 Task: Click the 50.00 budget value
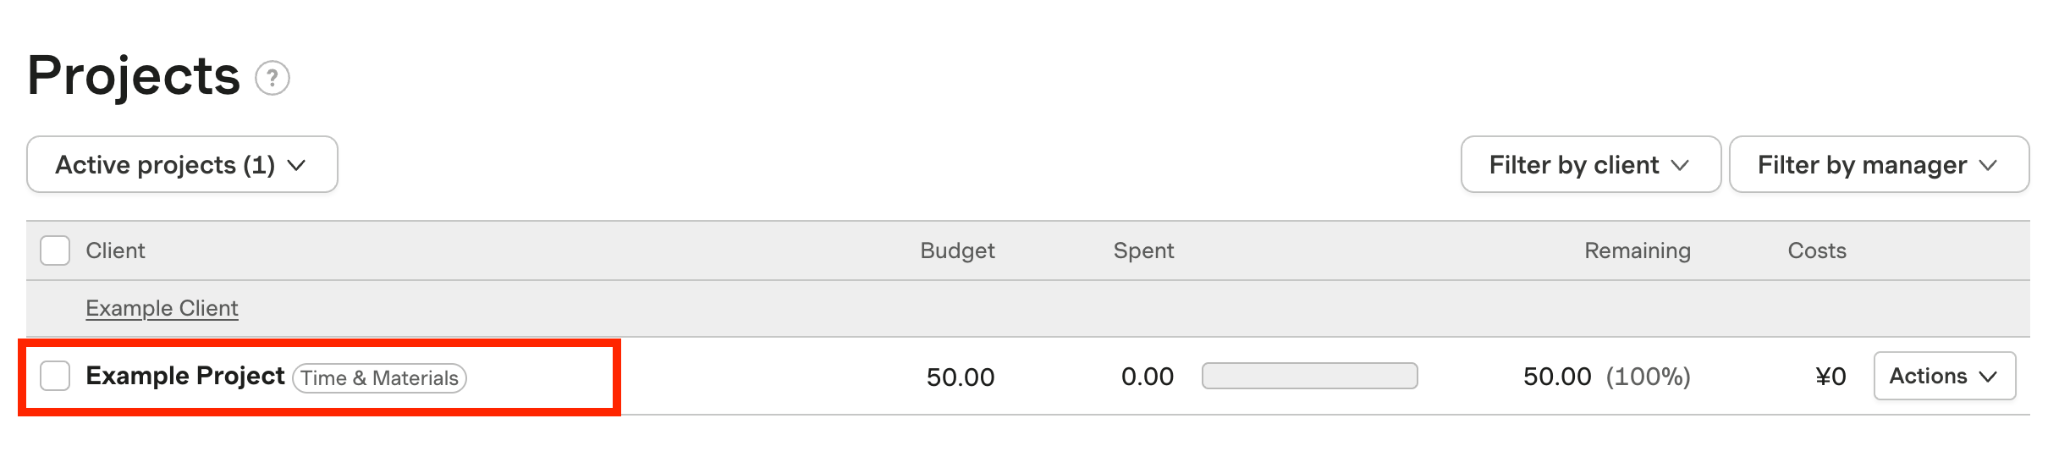(960, 377)
